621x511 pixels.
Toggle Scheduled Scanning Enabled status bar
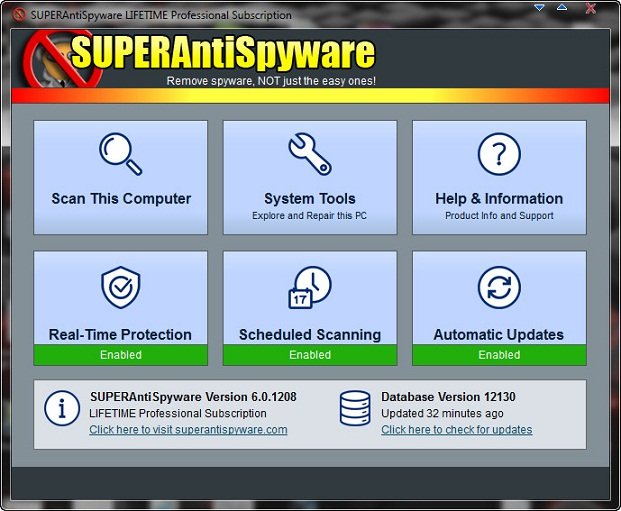(x=310, y=355)
